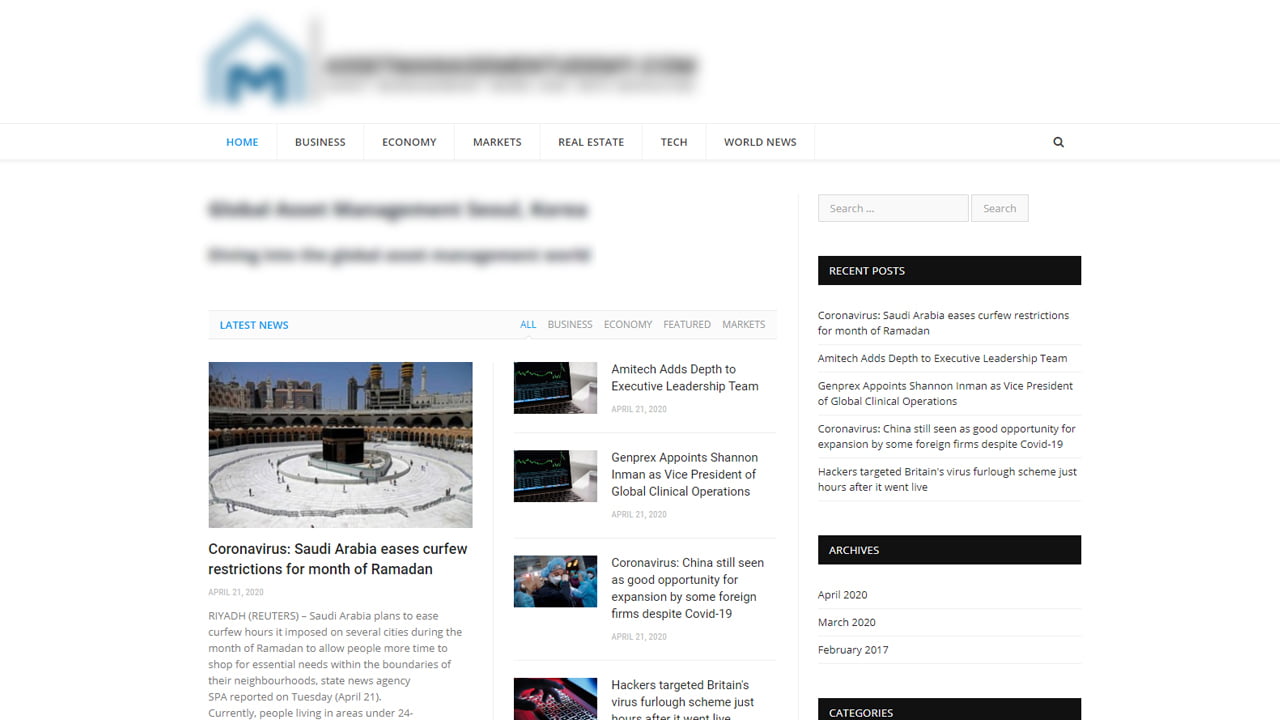The image size is (1280, 720).
Task: Open February 2017 archive link
Action: click(852, 650)
